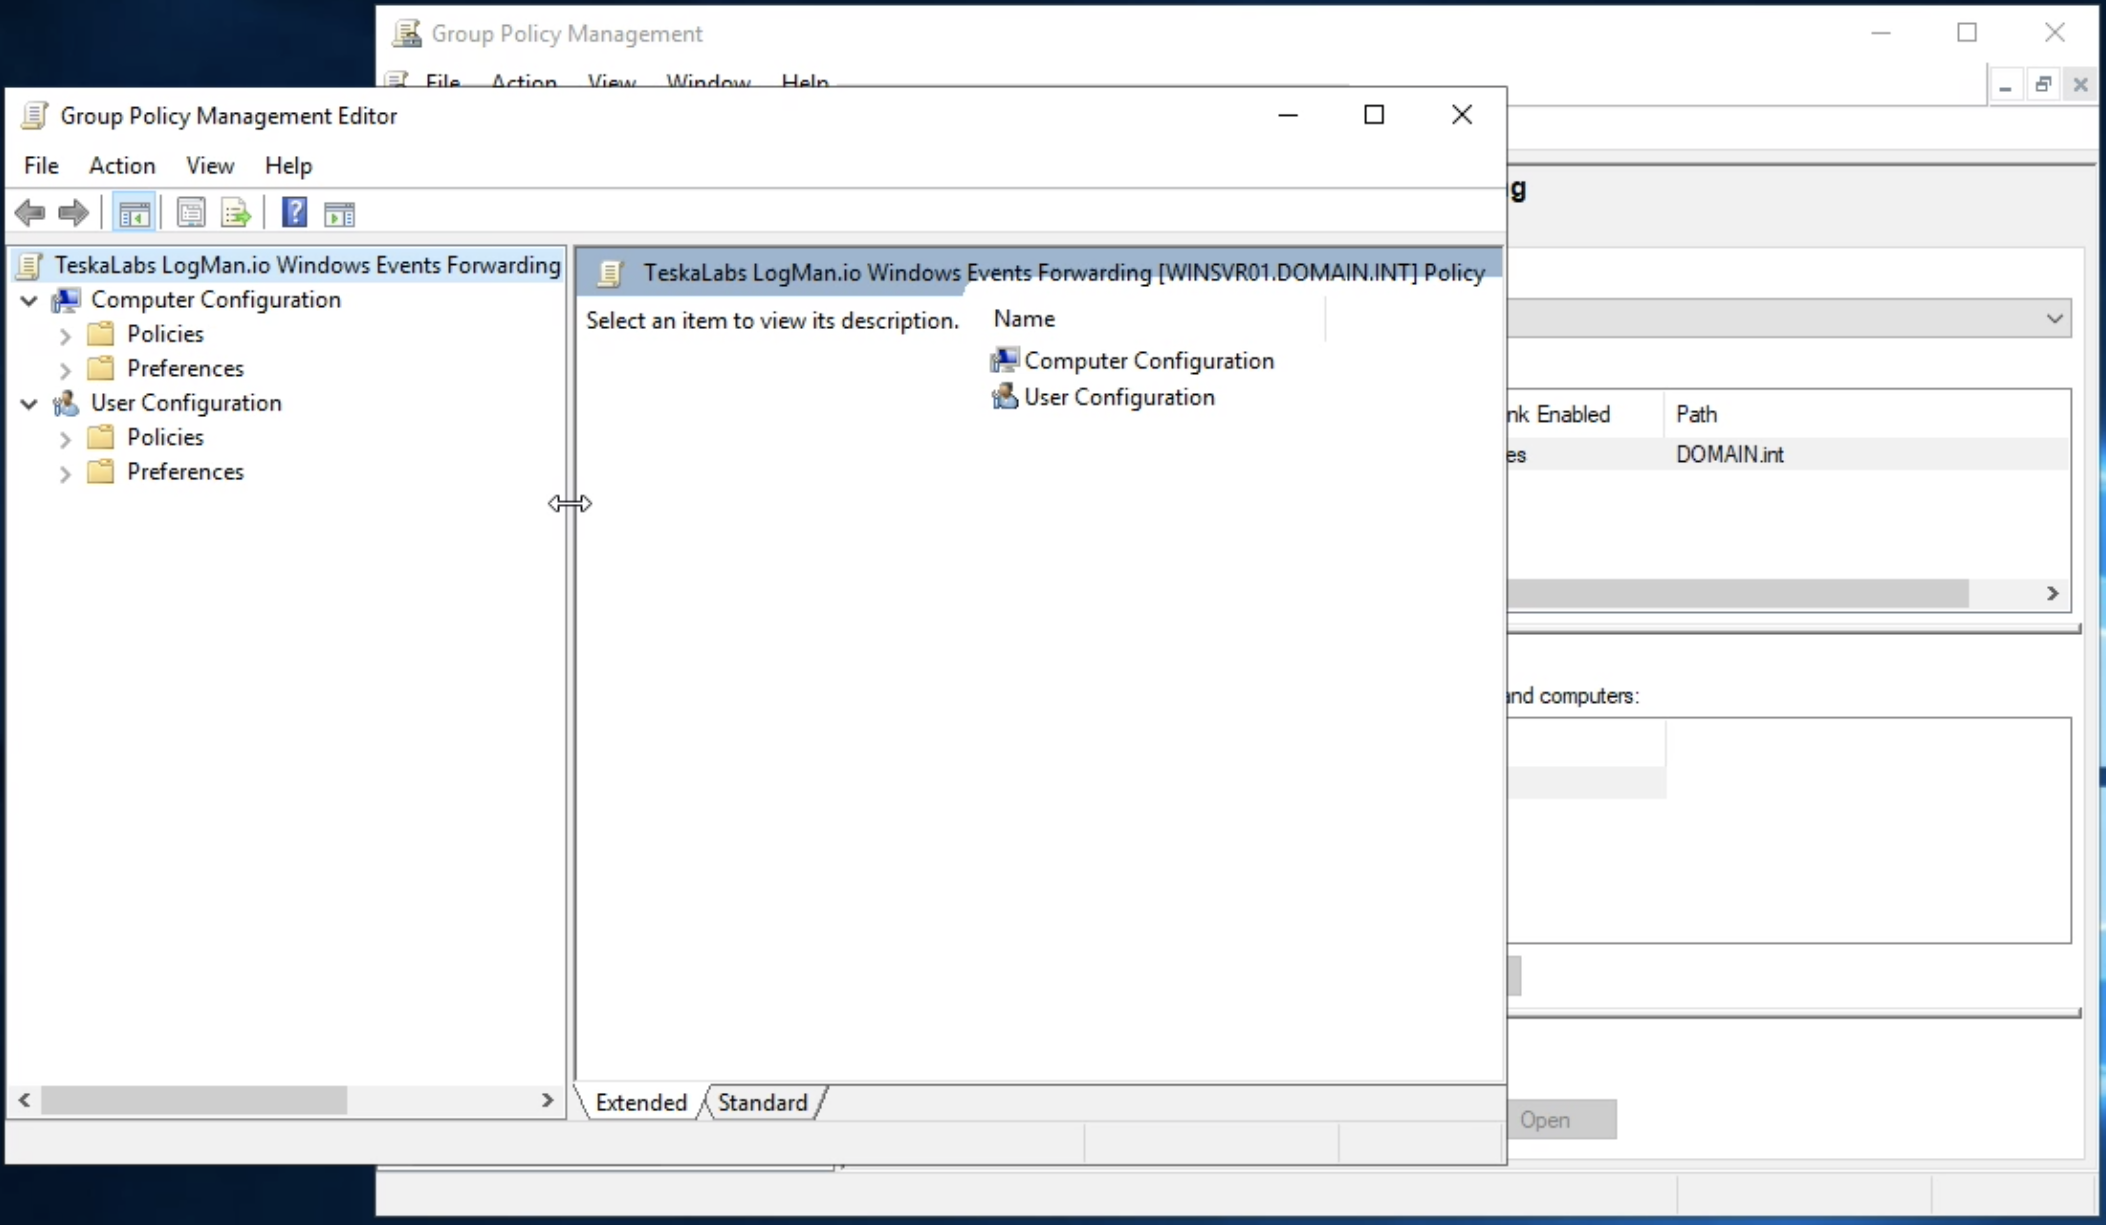
Task: Toggle Show/Hide Action Pane toolbar icon
Action: pos(339,213)
